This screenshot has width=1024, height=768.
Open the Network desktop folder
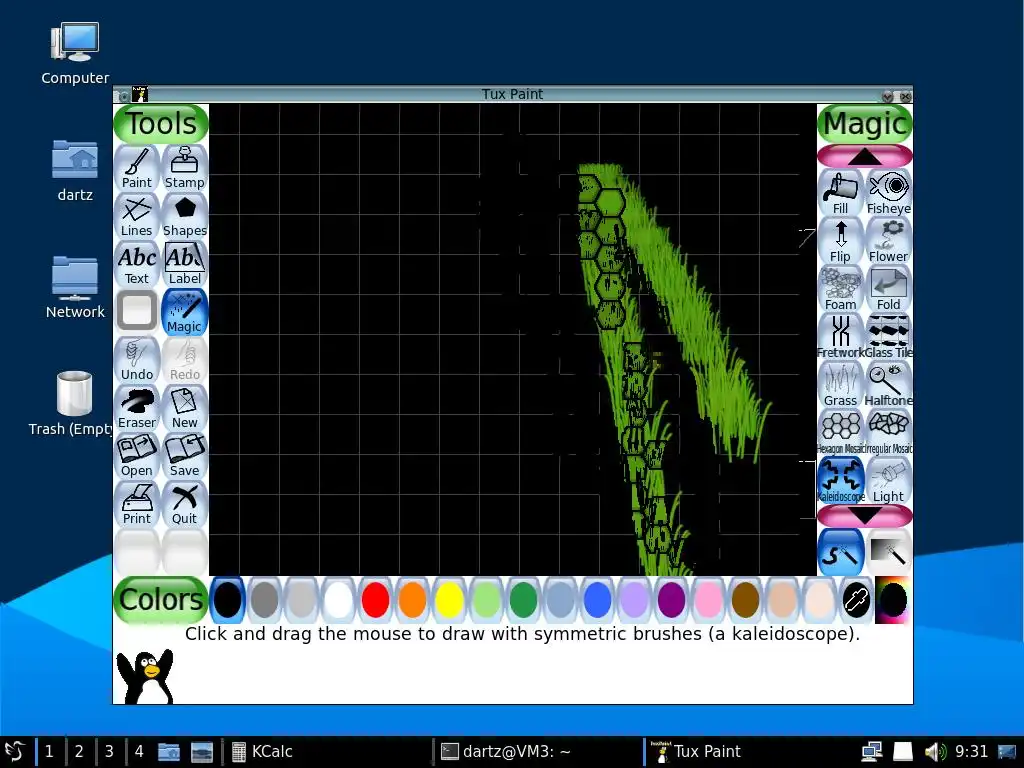[75, 287]
